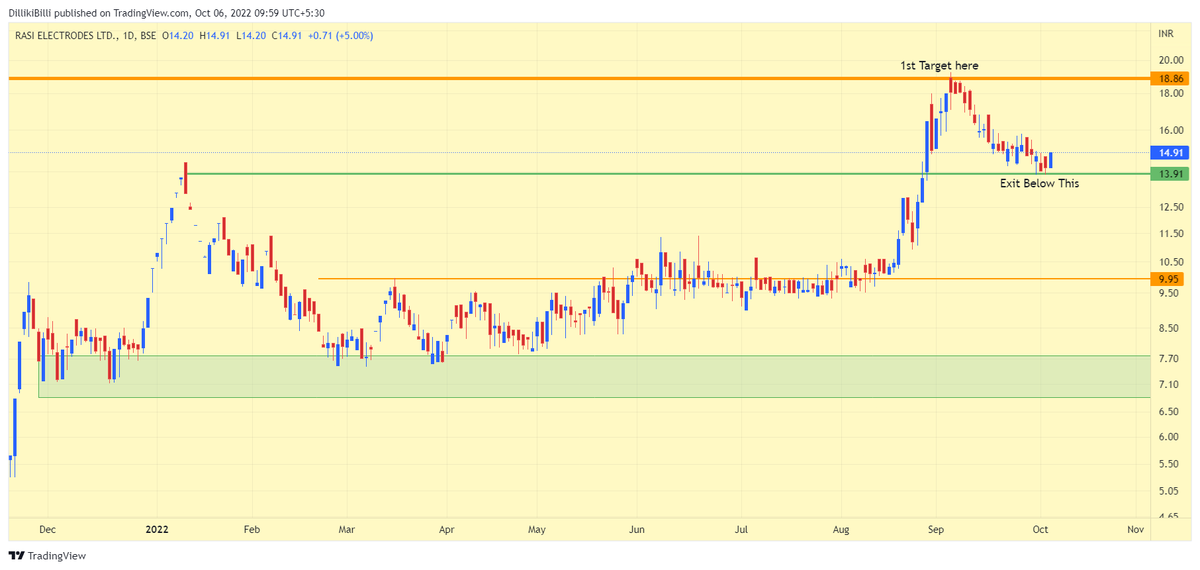Select the green 13.91 exit horizontal line
This screenshot has height=570, width=1200.
668,174
